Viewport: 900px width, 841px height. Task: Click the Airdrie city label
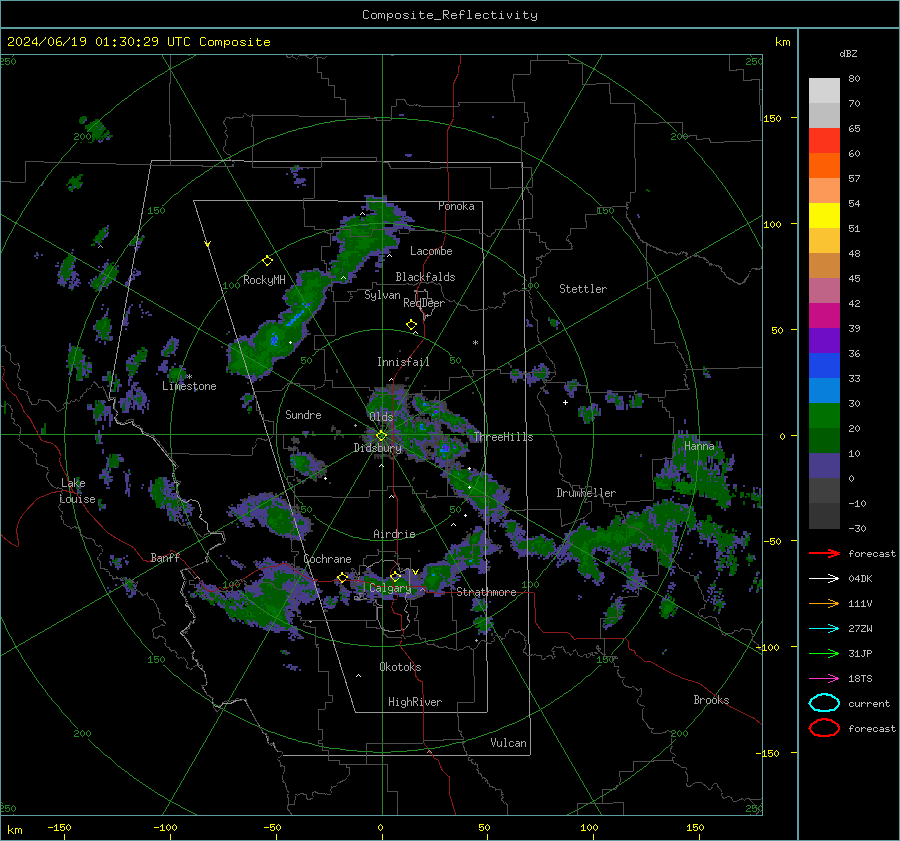(394, 534)
